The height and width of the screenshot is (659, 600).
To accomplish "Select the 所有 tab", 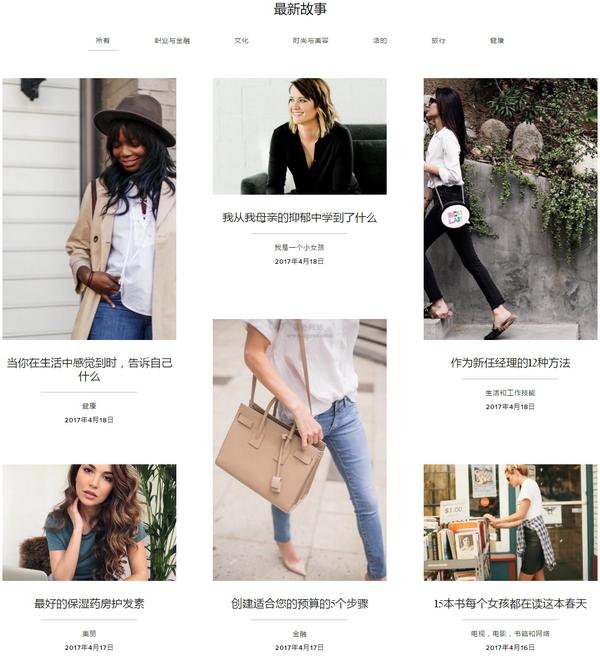I will 103,41.
